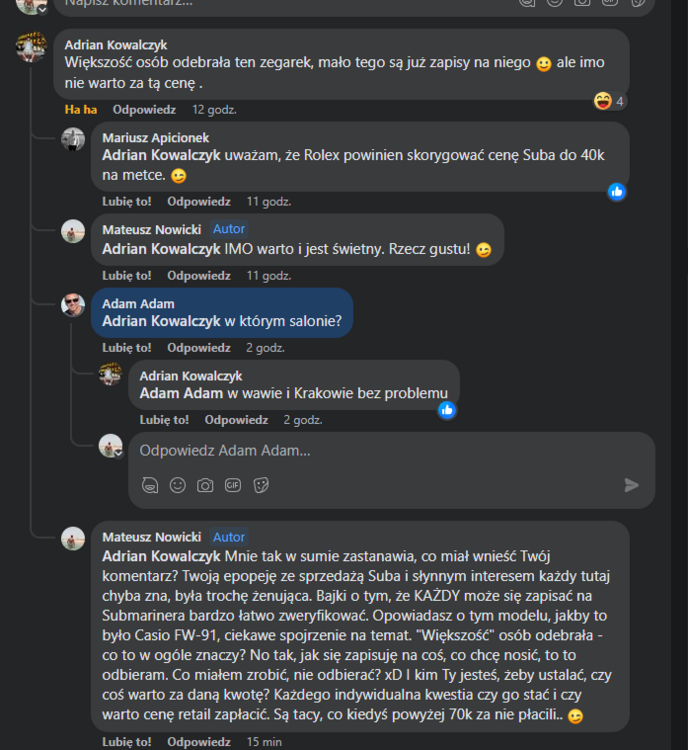Open Mariusz Apicionek's profile name link

click(155, 137)
